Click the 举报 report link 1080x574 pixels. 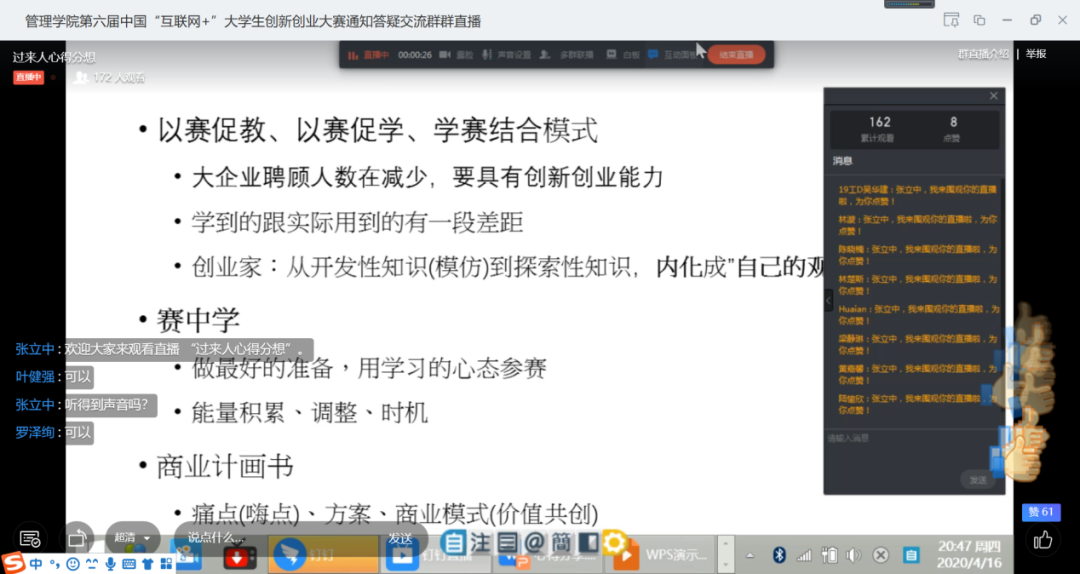pos(1036,54)
